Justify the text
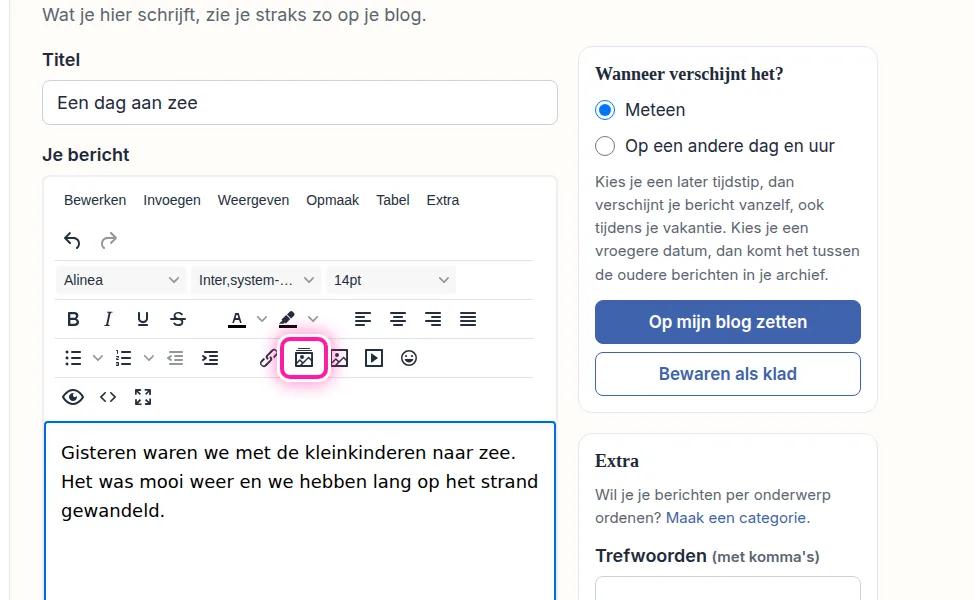 (468, 319)
